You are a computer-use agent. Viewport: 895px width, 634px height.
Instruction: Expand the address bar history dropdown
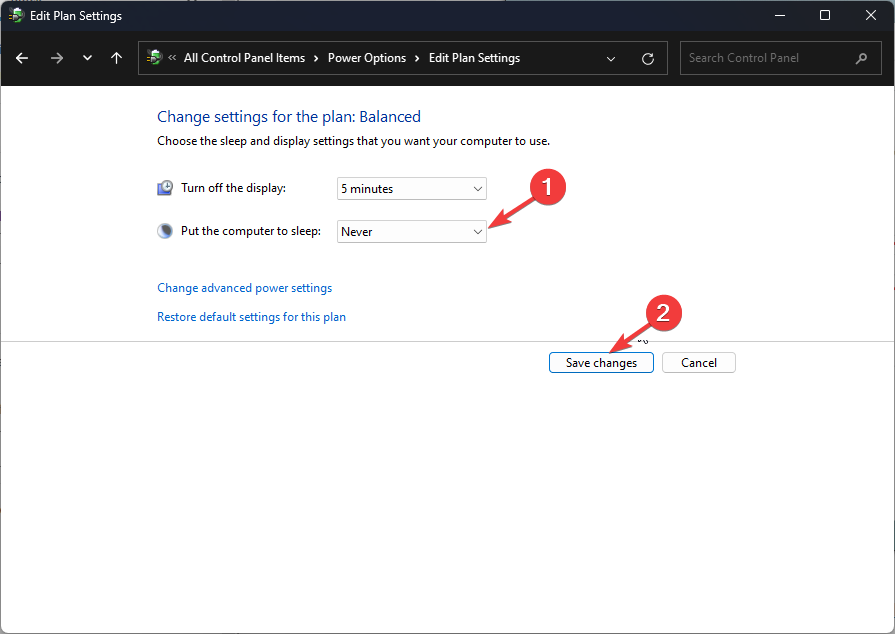pyautogui.click(x=611, y=59)
